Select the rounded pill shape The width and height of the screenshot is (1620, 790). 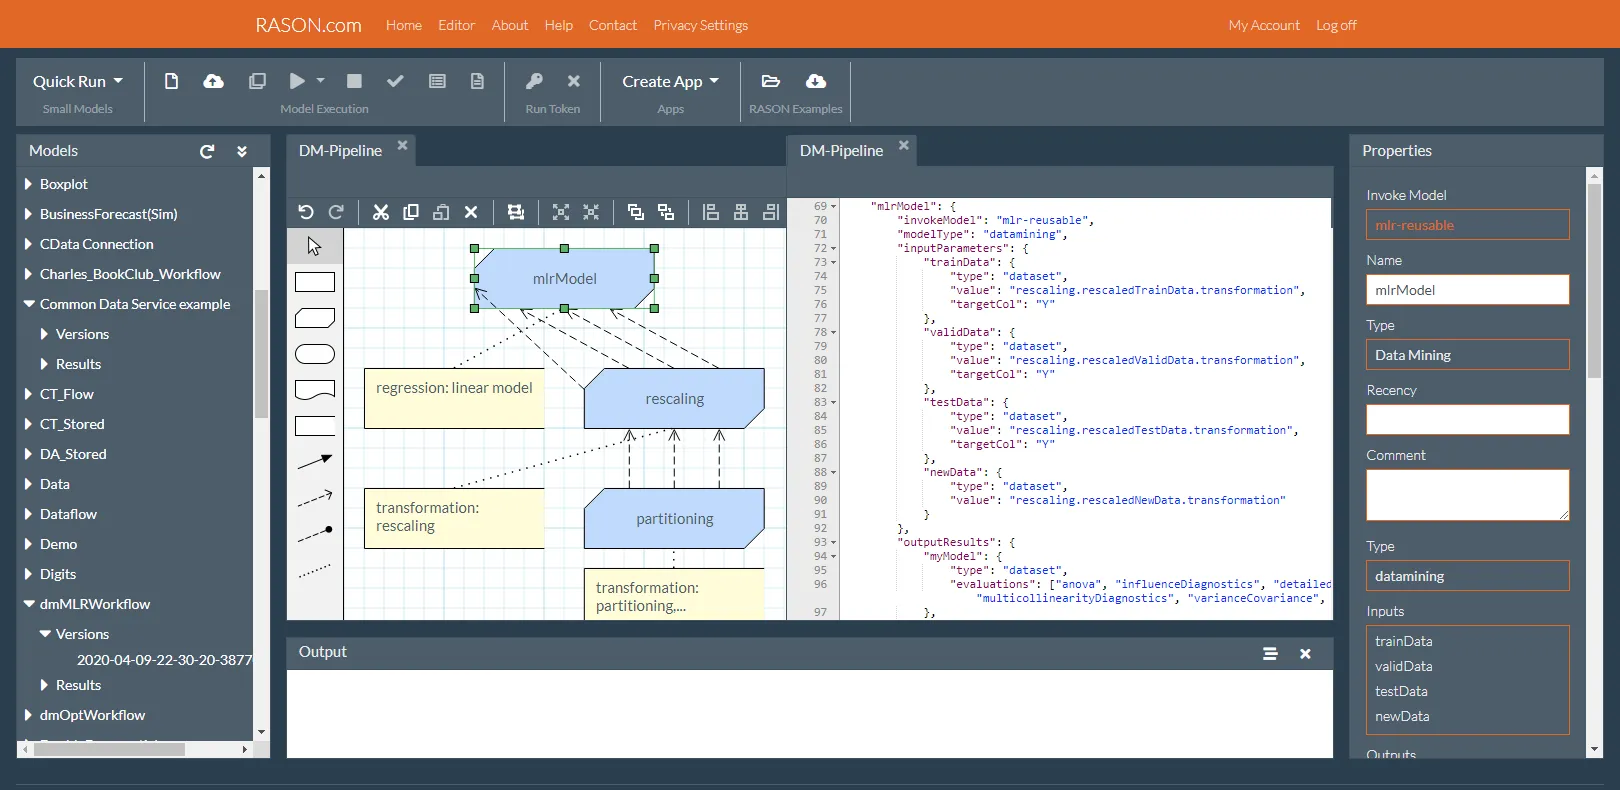point(314,354)
